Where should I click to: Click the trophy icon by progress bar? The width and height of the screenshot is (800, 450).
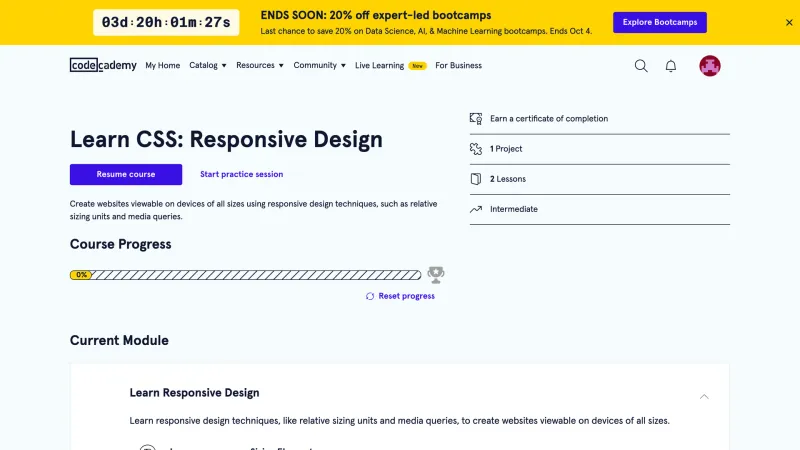436,275
